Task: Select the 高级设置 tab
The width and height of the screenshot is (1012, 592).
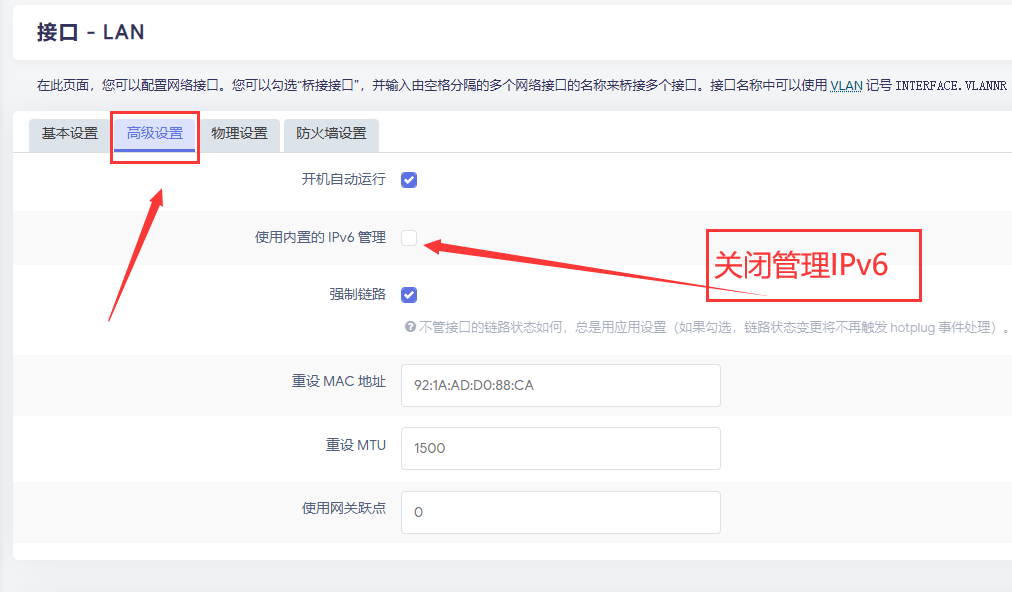Action: click(155, 133)
